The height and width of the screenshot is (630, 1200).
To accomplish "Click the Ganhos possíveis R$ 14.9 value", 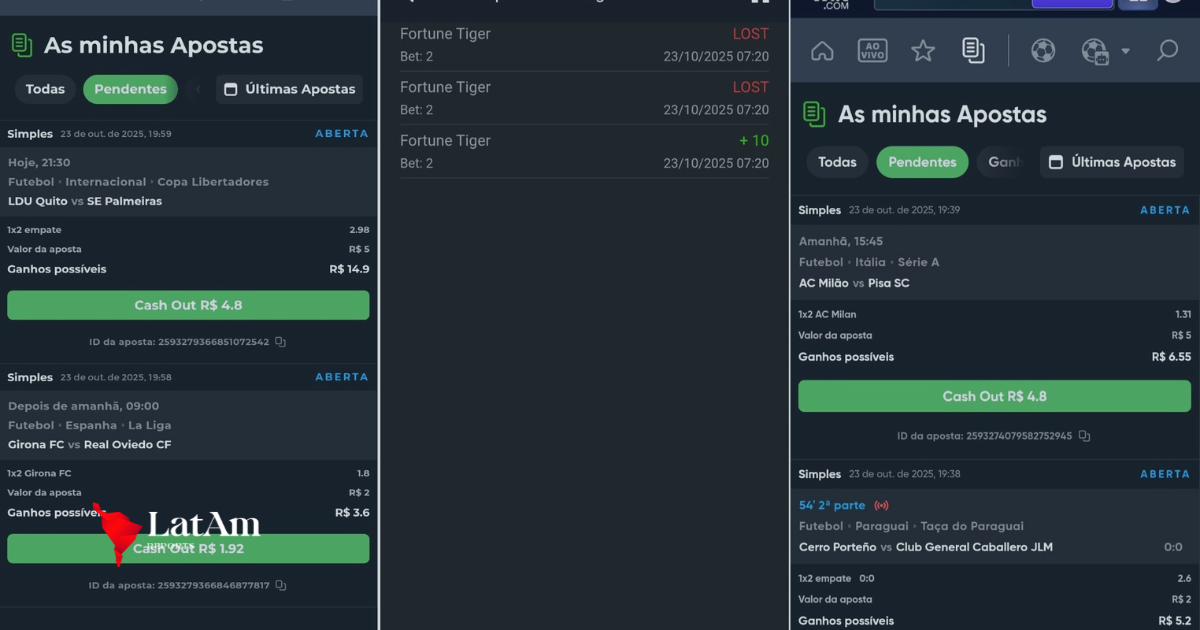I will pyautogui.click(x=349, y=269).
